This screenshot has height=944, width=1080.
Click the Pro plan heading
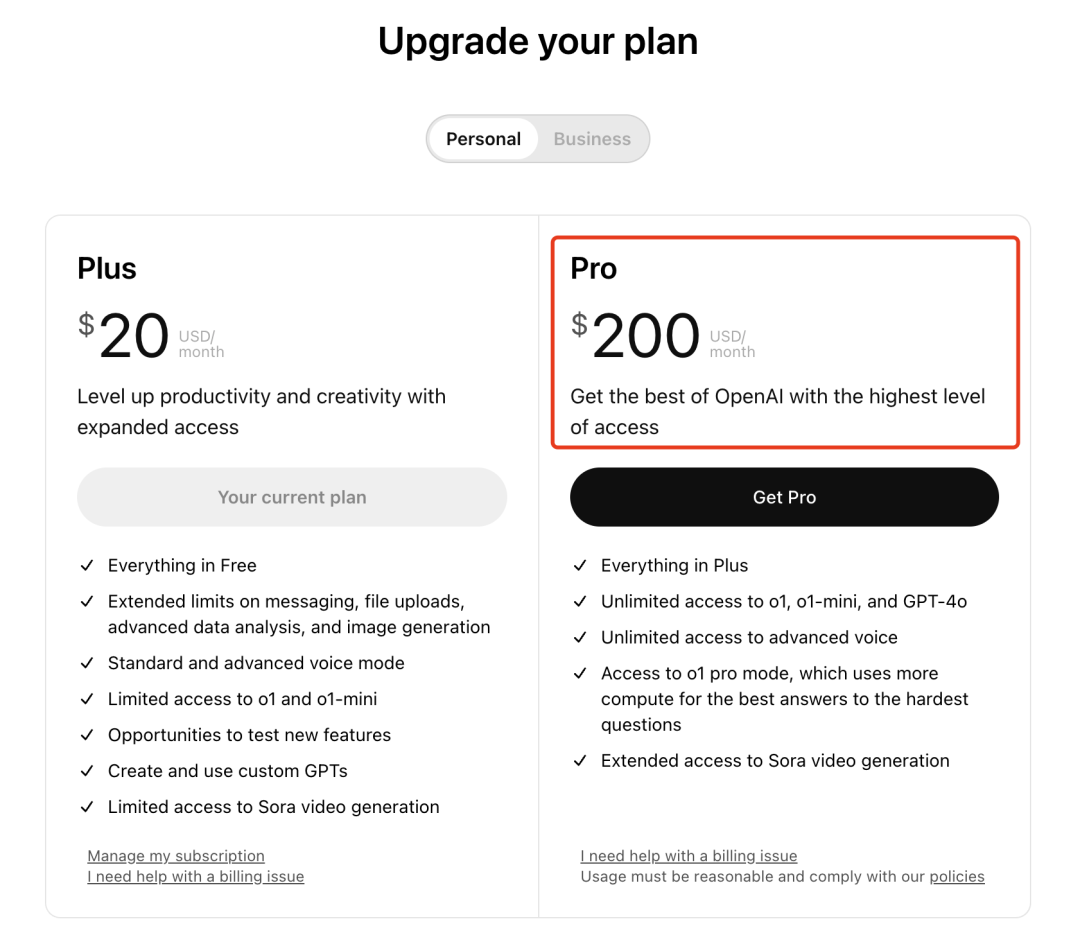point(594,268)
